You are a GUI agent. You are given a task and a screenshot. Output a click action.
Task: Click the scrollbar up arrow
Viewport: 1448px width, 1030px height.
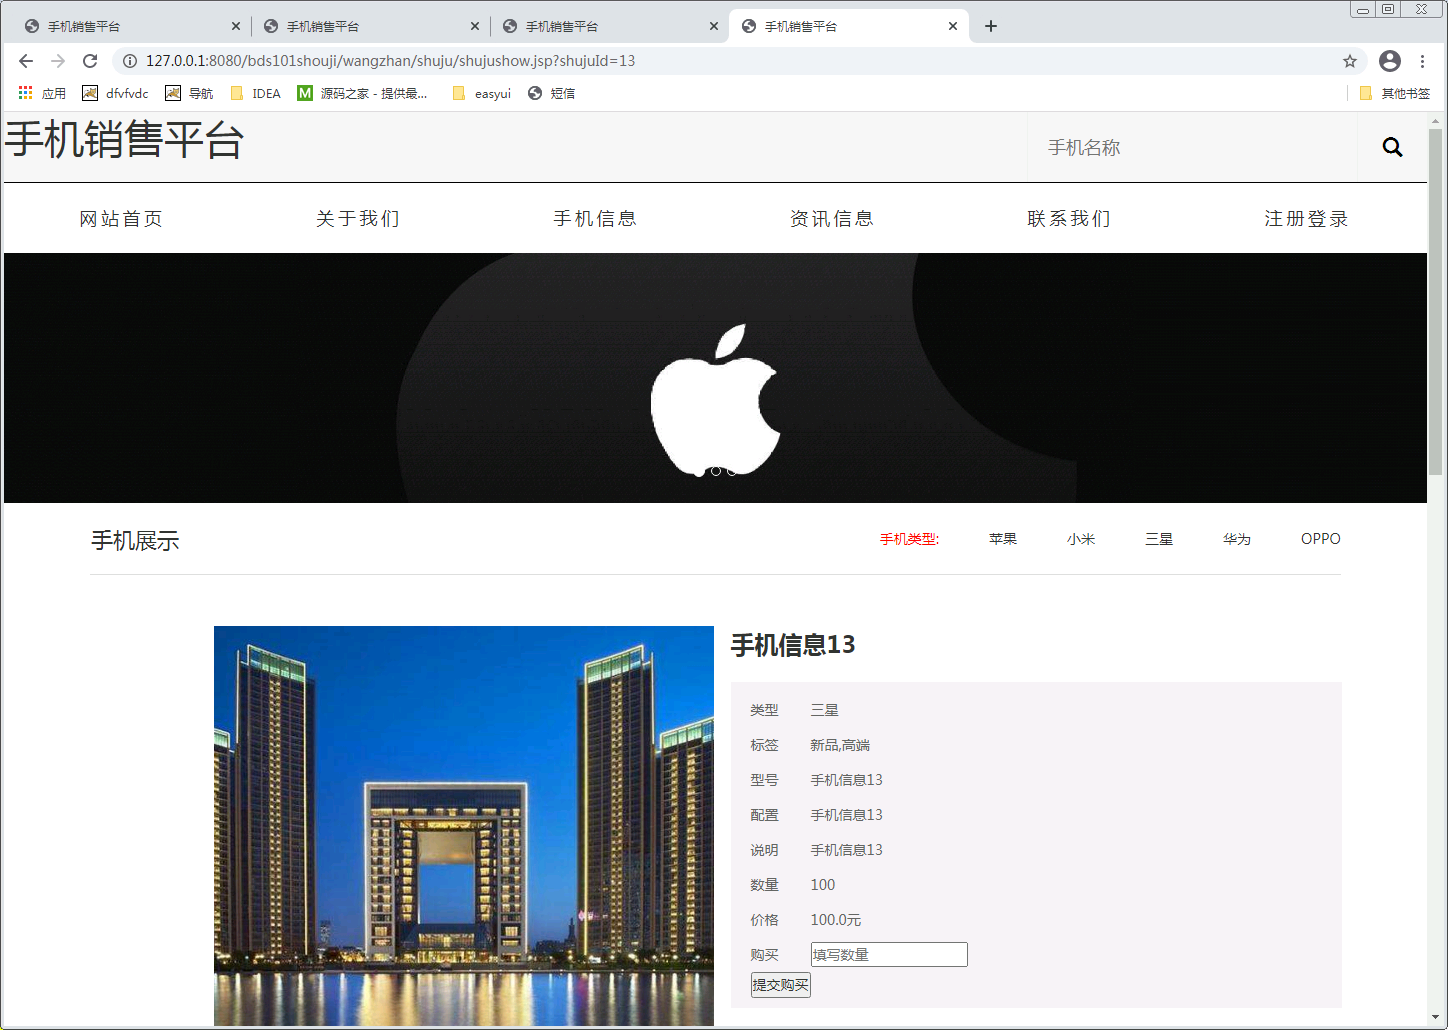coord(1436,120)
